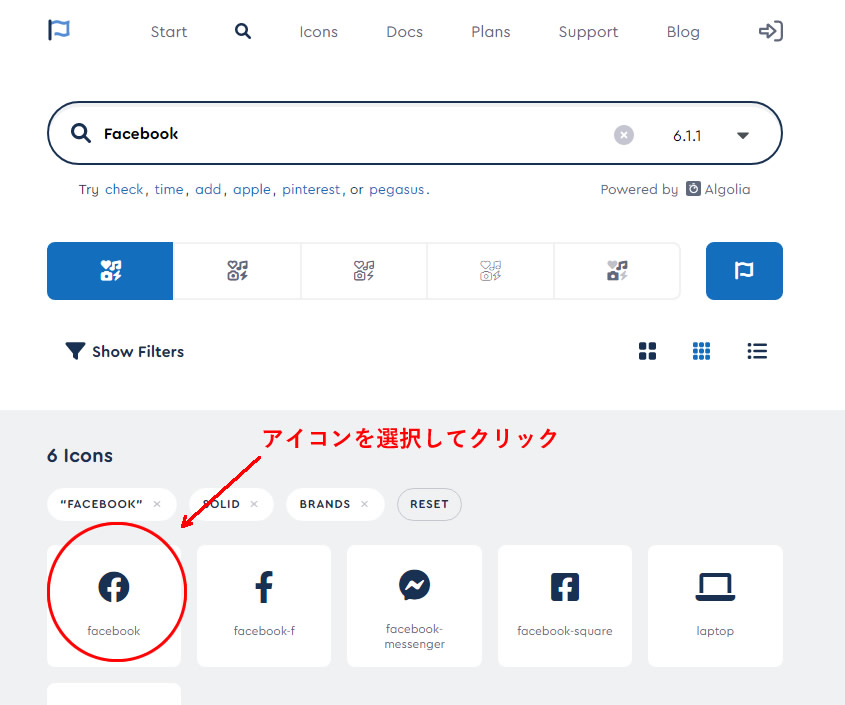This screenshot has height=705, width=845.
Task: Try the suggested search 'apple'
Action: pyautogui.click(x=252, y=190)
